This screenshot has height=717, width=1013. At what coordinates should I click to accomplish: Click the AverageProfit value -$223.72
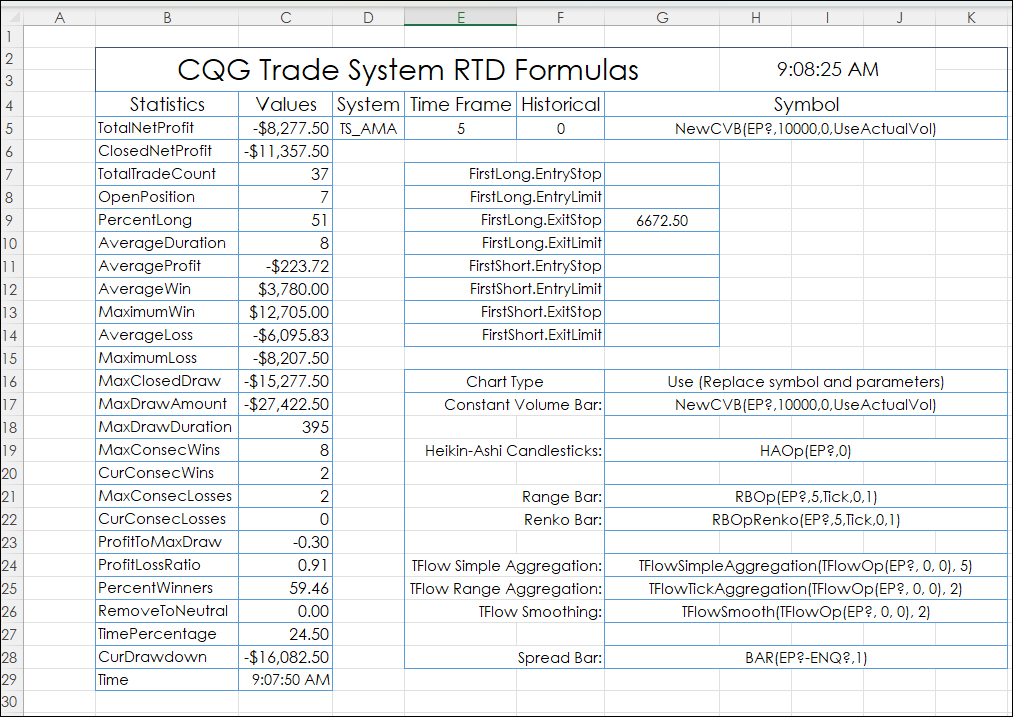286,266
